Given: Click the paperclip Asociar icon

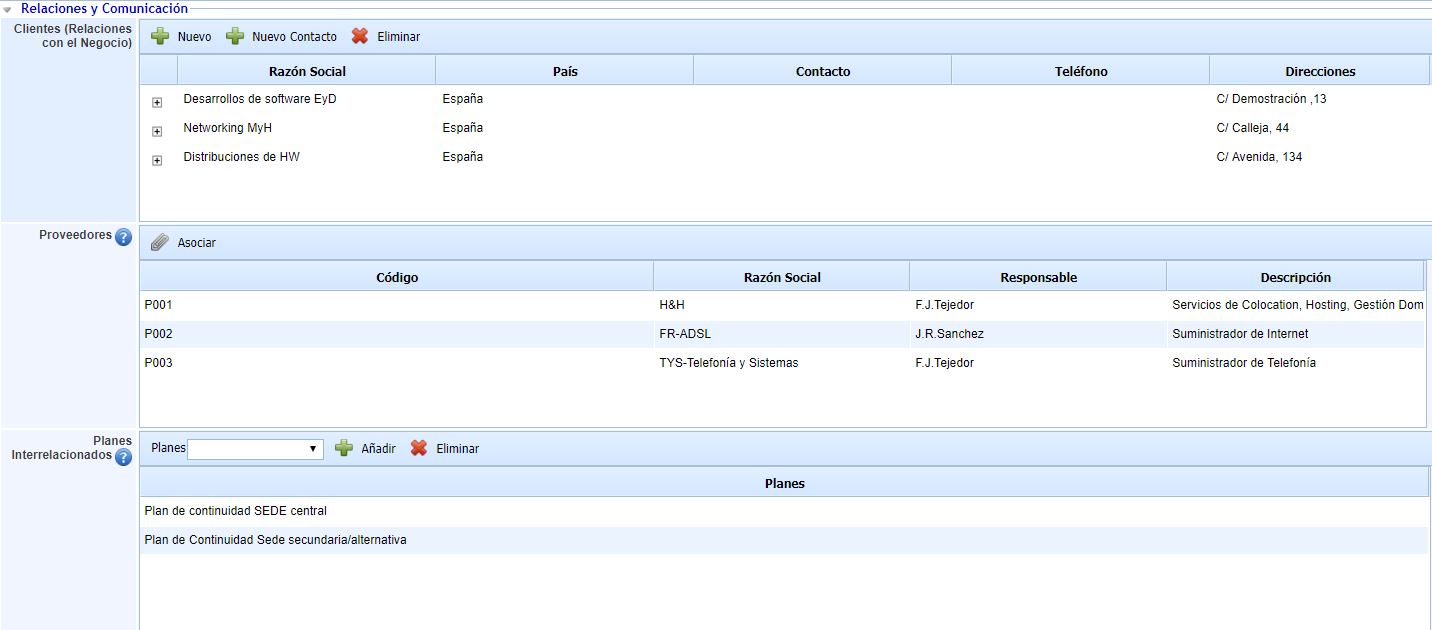Looking at the screenshot, I should (160, 243).
